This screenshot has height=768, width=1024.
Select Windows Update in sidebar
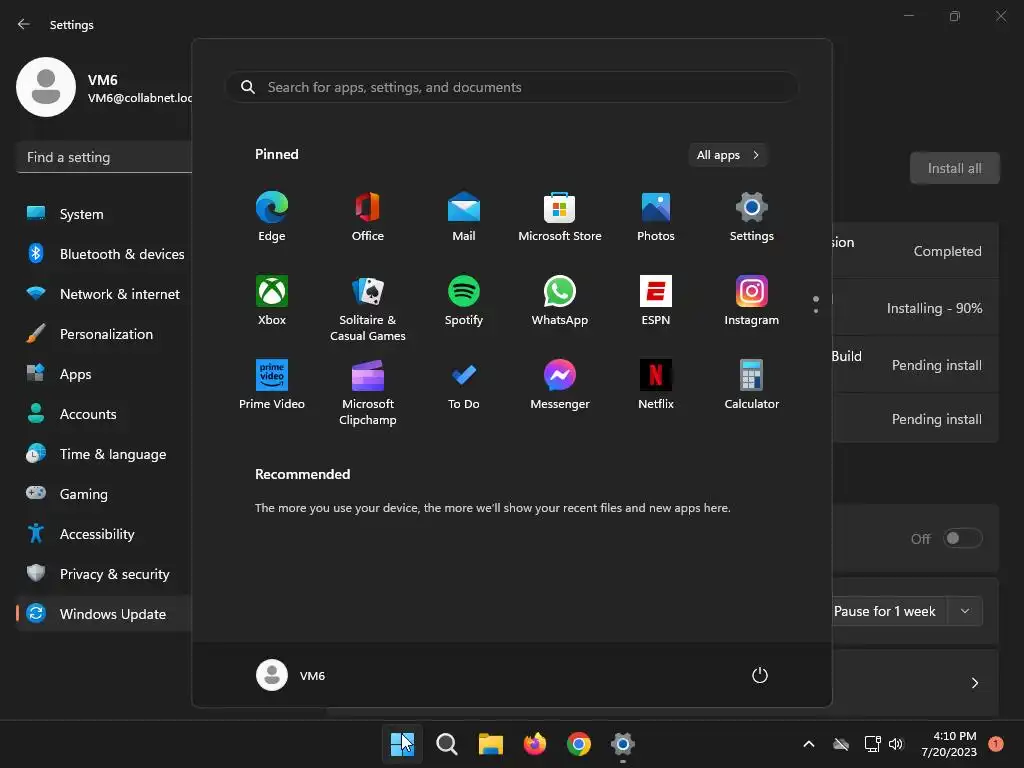(x=104, y=614)
